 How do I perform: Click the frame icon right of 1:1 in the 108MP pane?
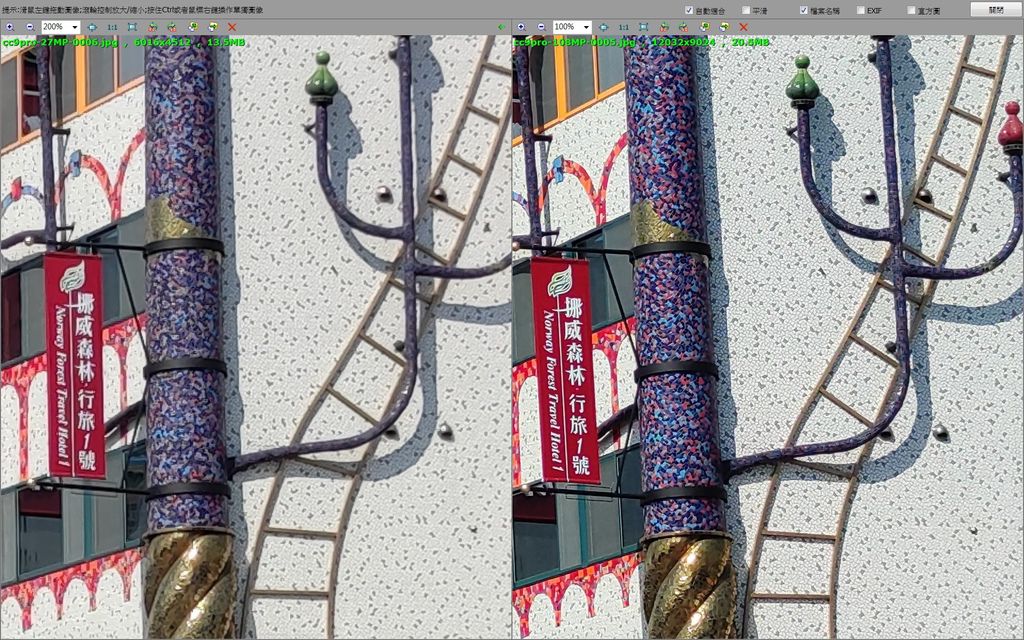coord(643,27)
